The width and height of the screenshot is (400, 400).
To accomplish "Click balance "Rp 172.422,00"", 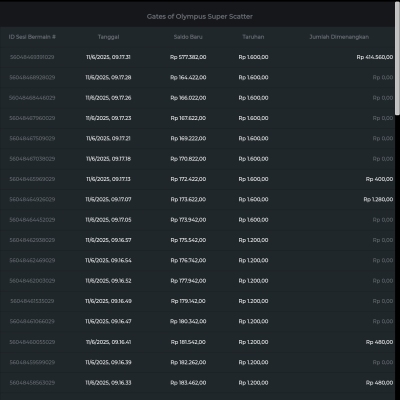I will tap(188, 179).
